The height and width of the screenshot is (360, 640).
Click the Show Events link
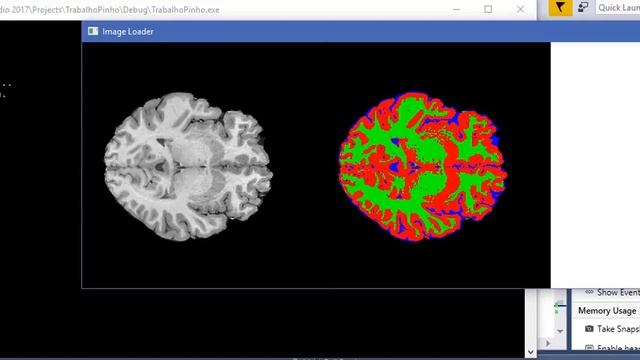click(x=618, y=293)
